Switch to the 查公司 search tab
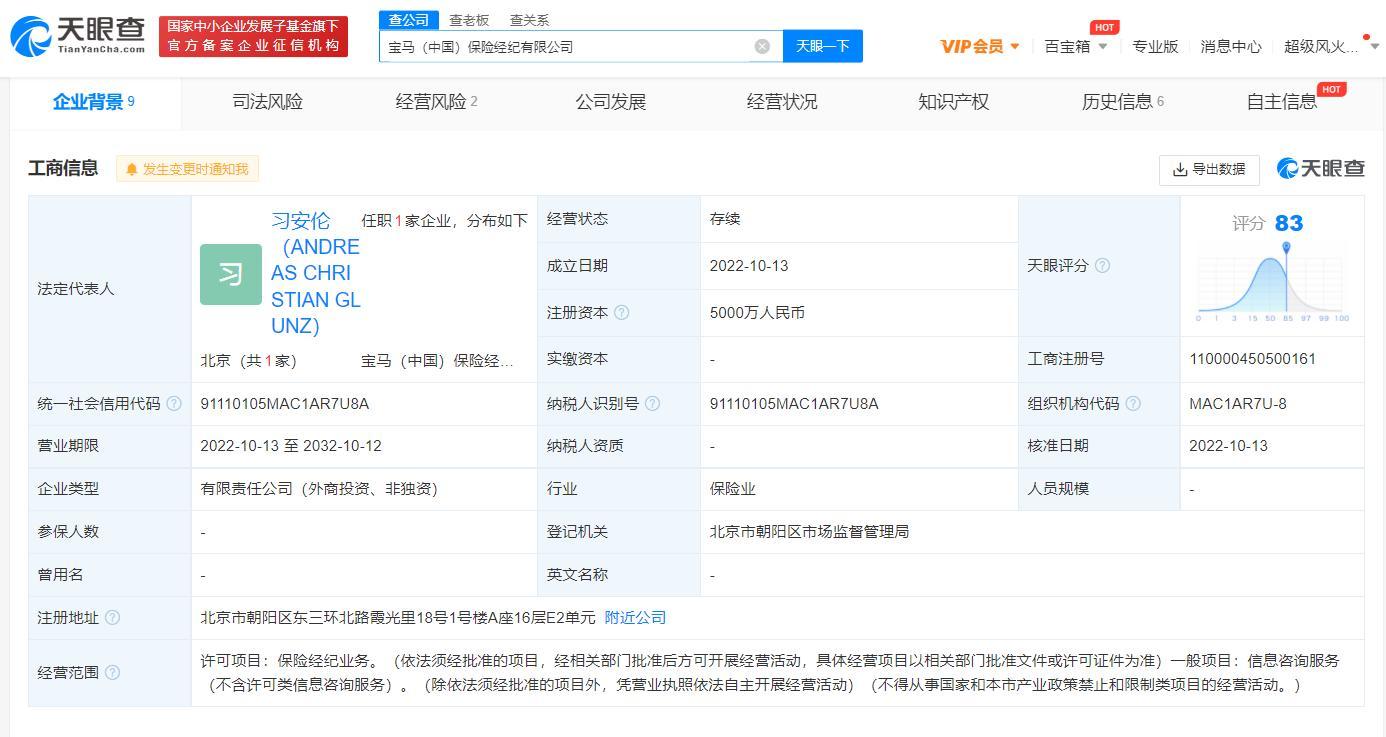This screenshot has height=737, width=1386. click(408, 20)
